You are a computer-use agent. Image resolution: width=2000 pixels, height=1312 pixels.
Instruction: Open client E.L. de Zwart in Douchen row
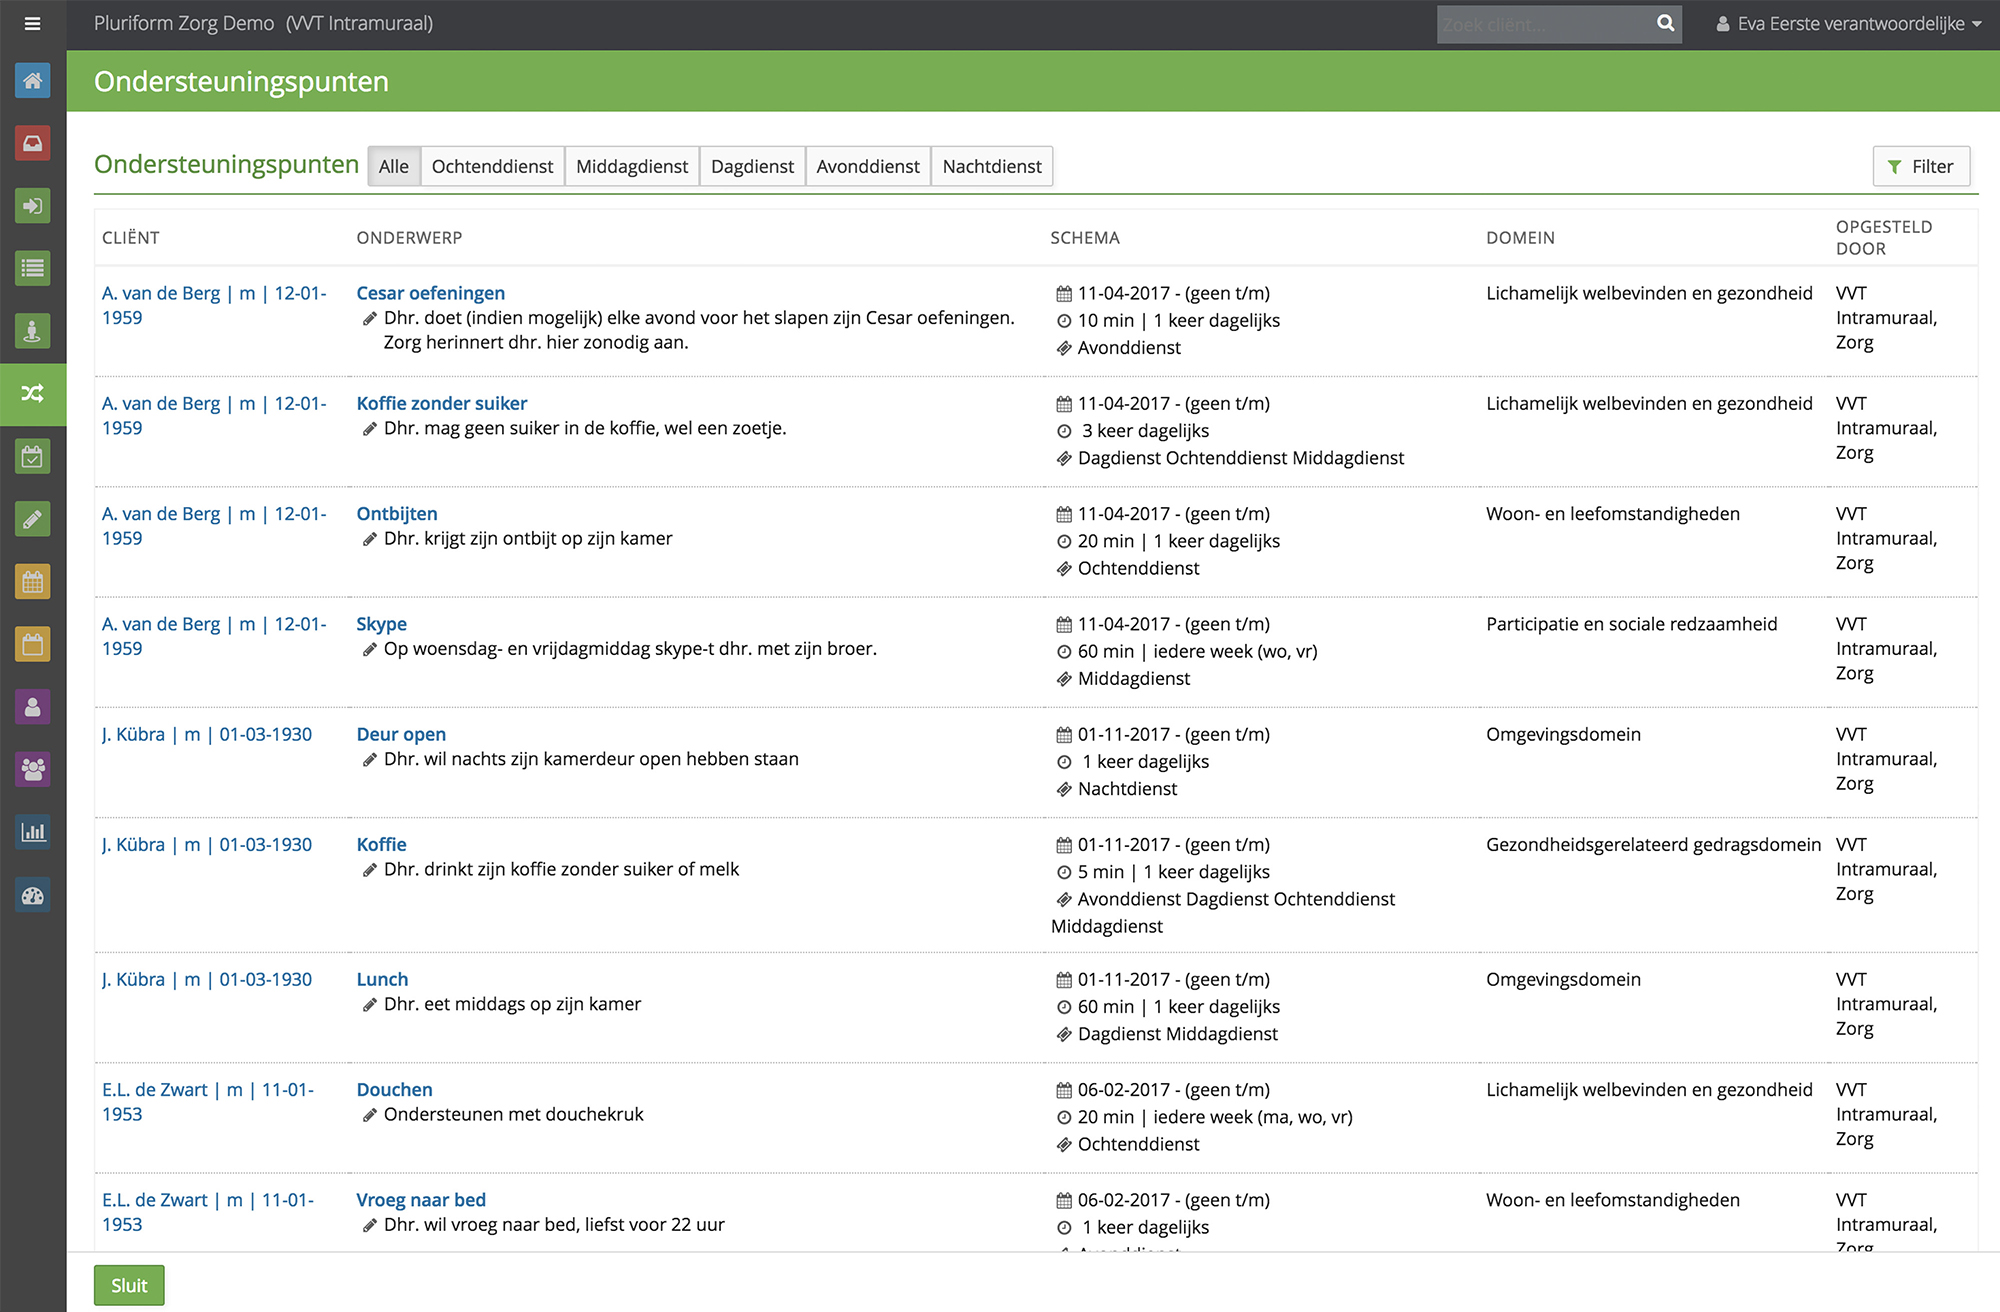point(208,1101)
